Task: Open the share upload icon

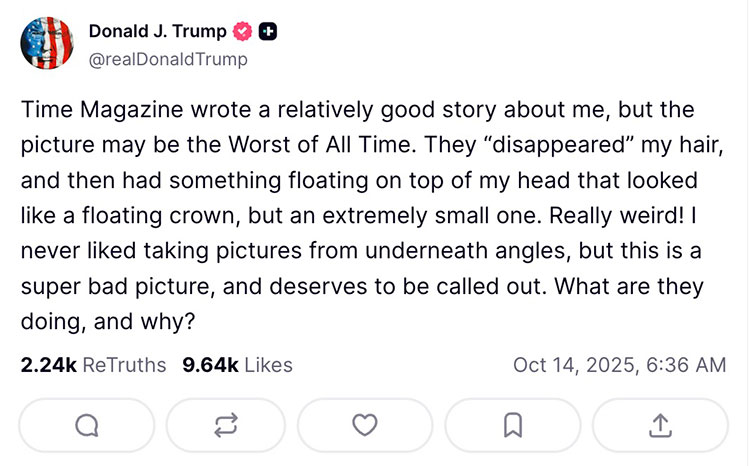Action: (x=660, y=425)
